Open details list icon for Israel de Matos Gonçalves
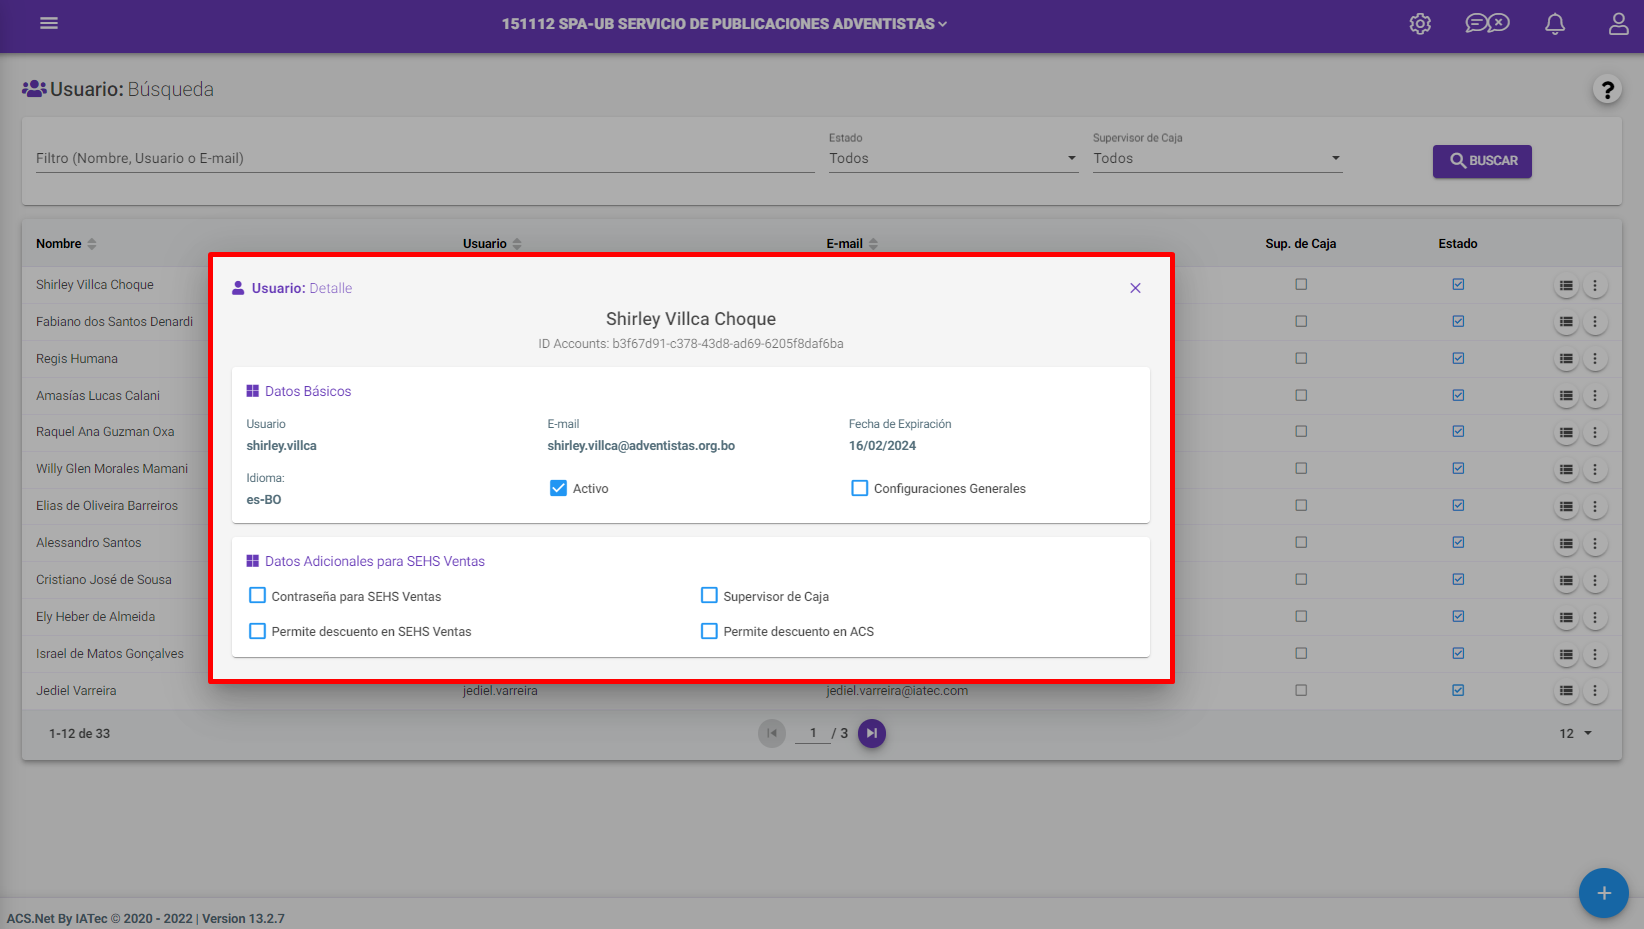1644x929 pixels. 1566,655
